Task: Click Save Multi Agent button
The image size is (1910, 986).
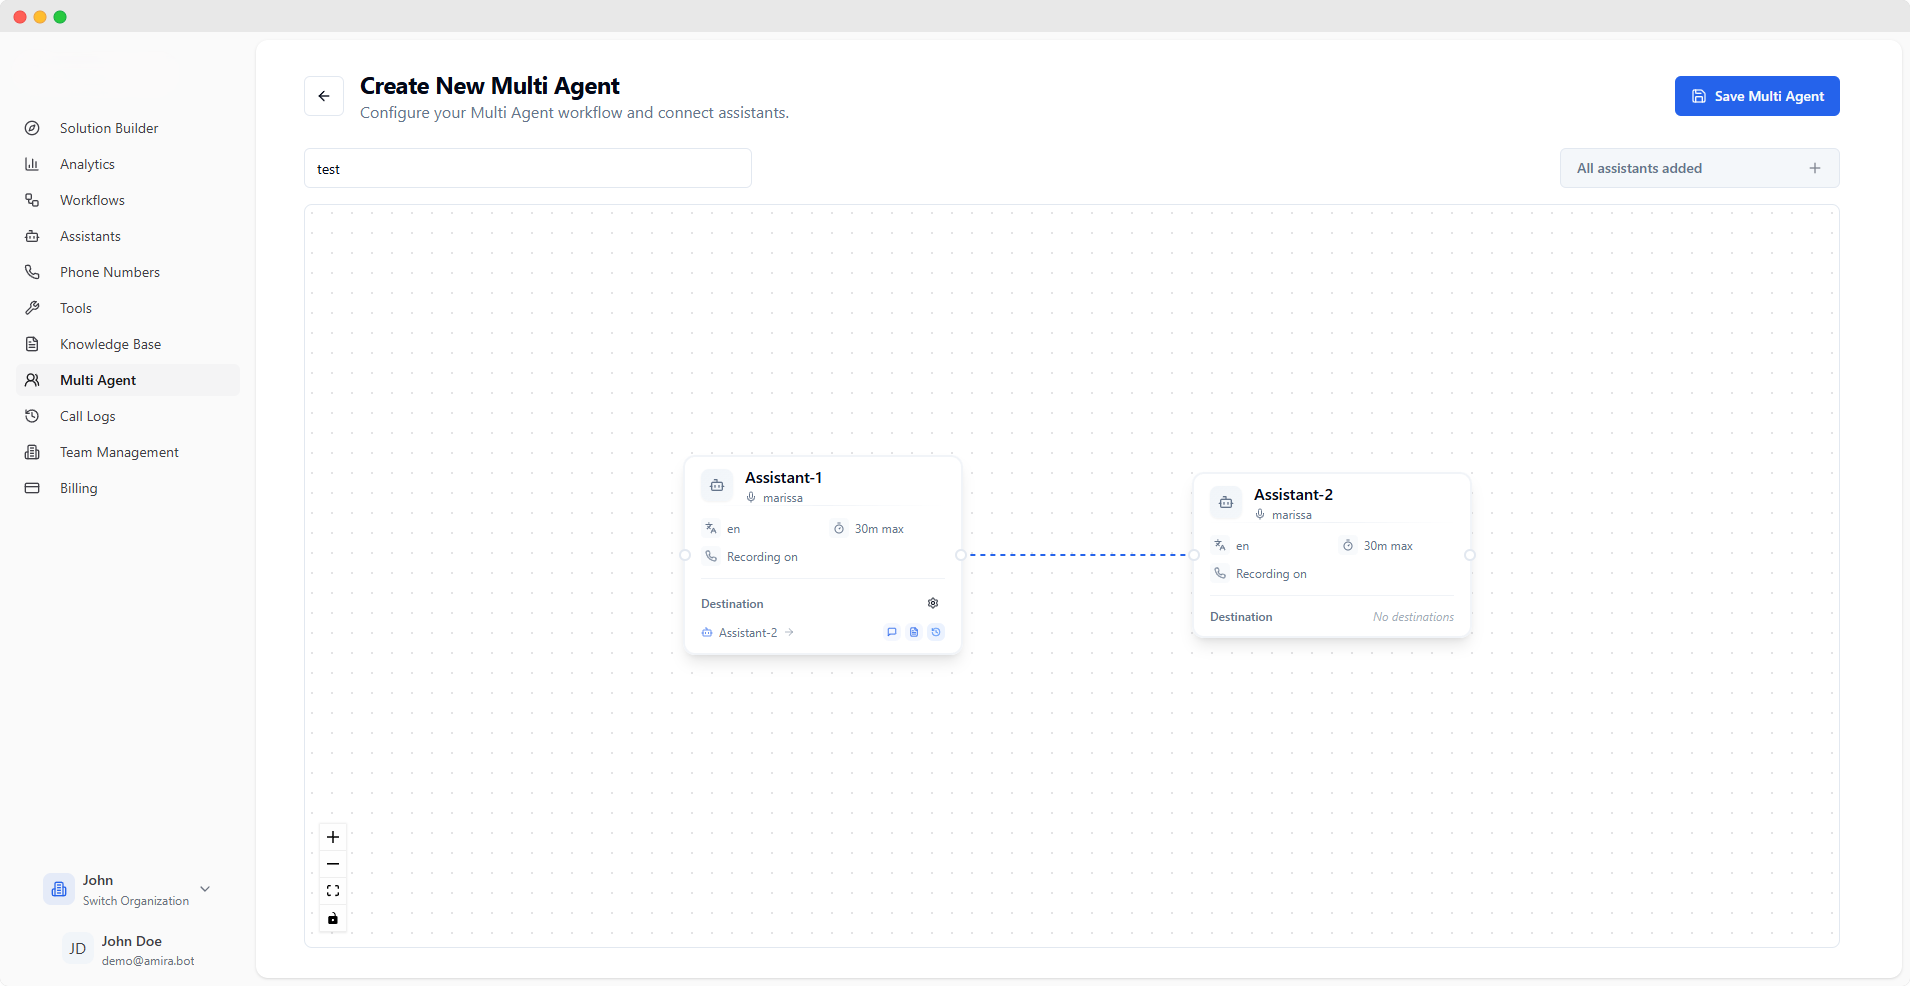Action: [x=1756, y=95]
